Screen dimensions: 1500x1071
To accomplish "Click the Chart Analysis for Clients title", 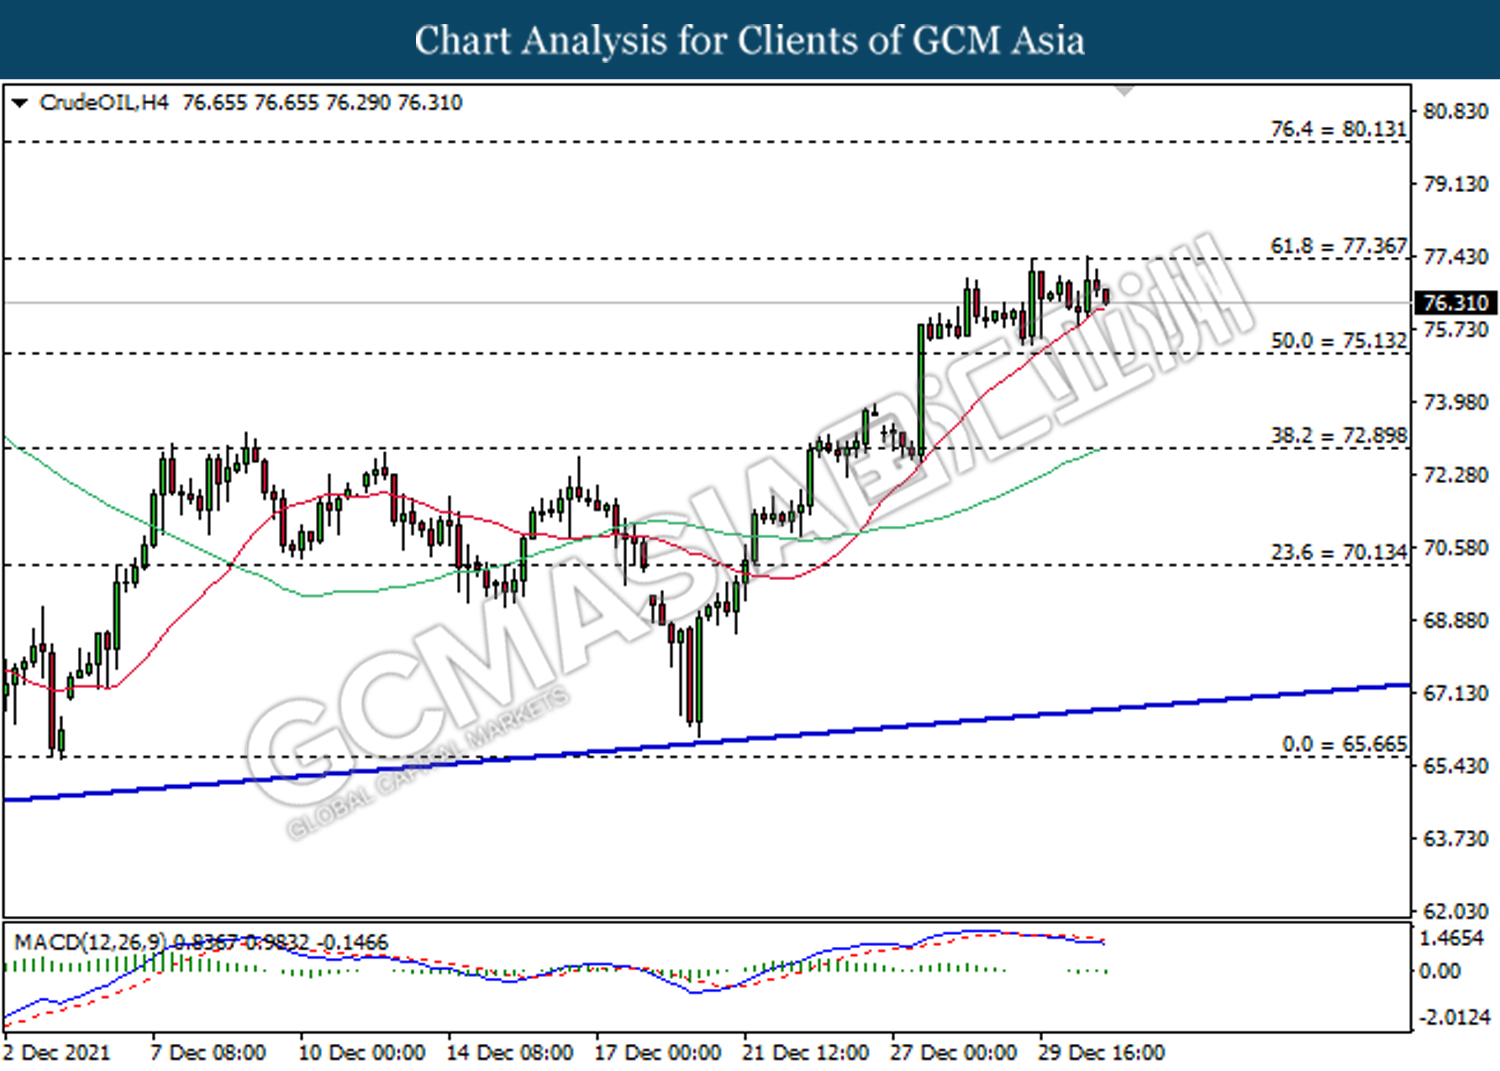I will (750, 40).
